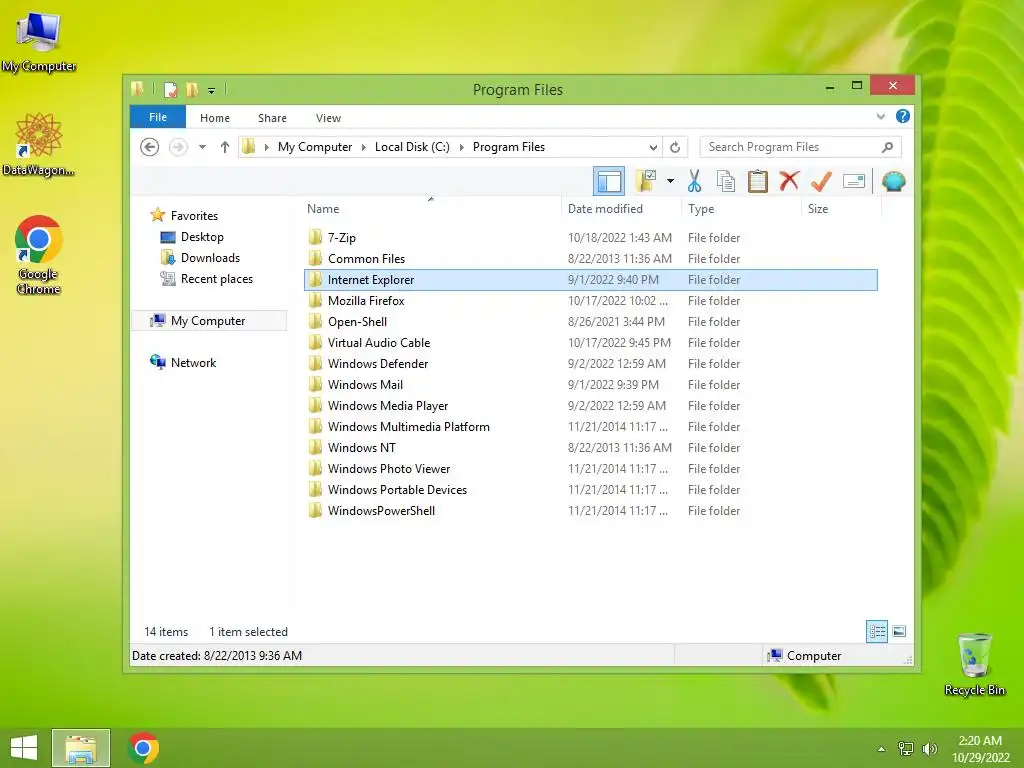This screenshot has width=1024, height=768.
Task: Select Network in the navigation pane
Action: click(193, 362)
